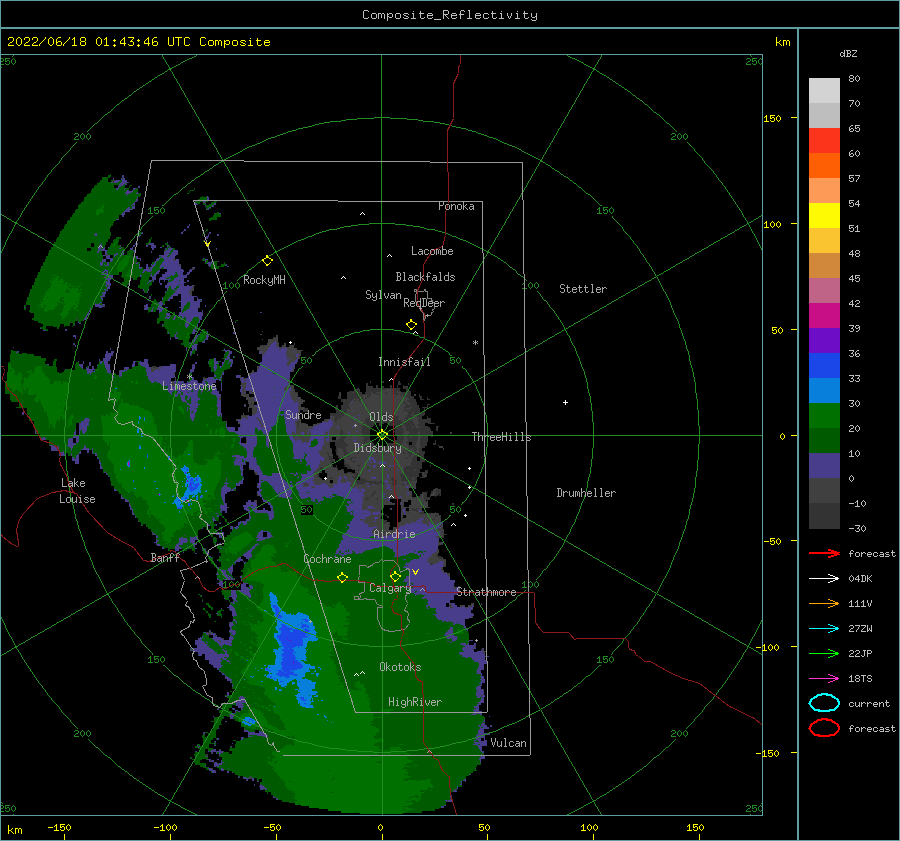Click the red forecast arrow in the legend
The width and height of the screenshot is (900, 841).
[x=824, y=553]
